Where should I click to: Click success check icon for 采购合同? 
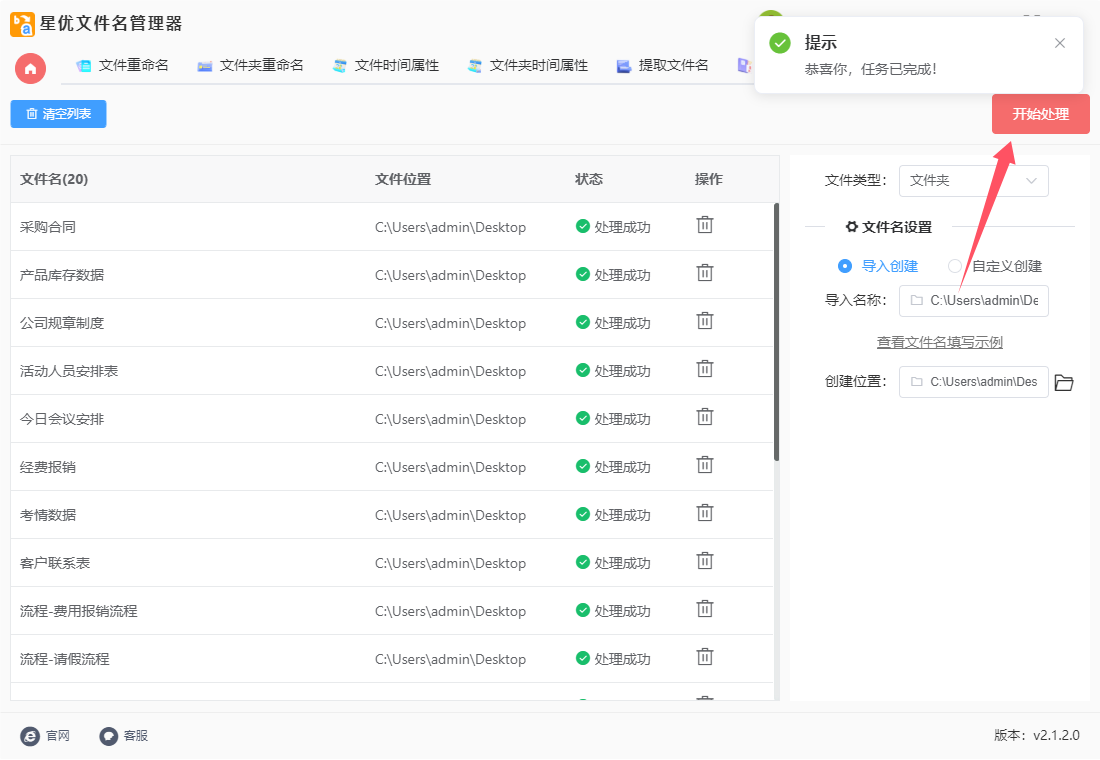click(582, 226)
